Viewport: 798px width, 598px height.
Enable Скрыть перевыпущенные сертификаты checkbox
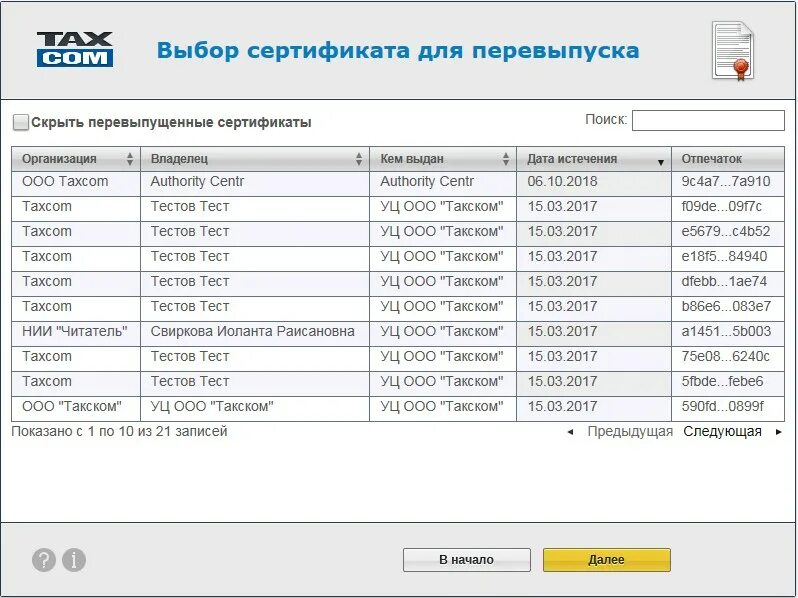20,122
